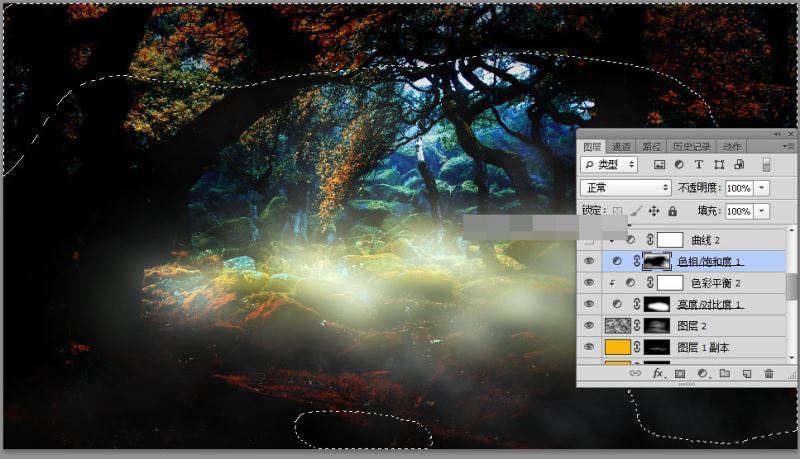Click mask link icon on 色彩平衡 2
800x459 pixels.
[650, 283]
